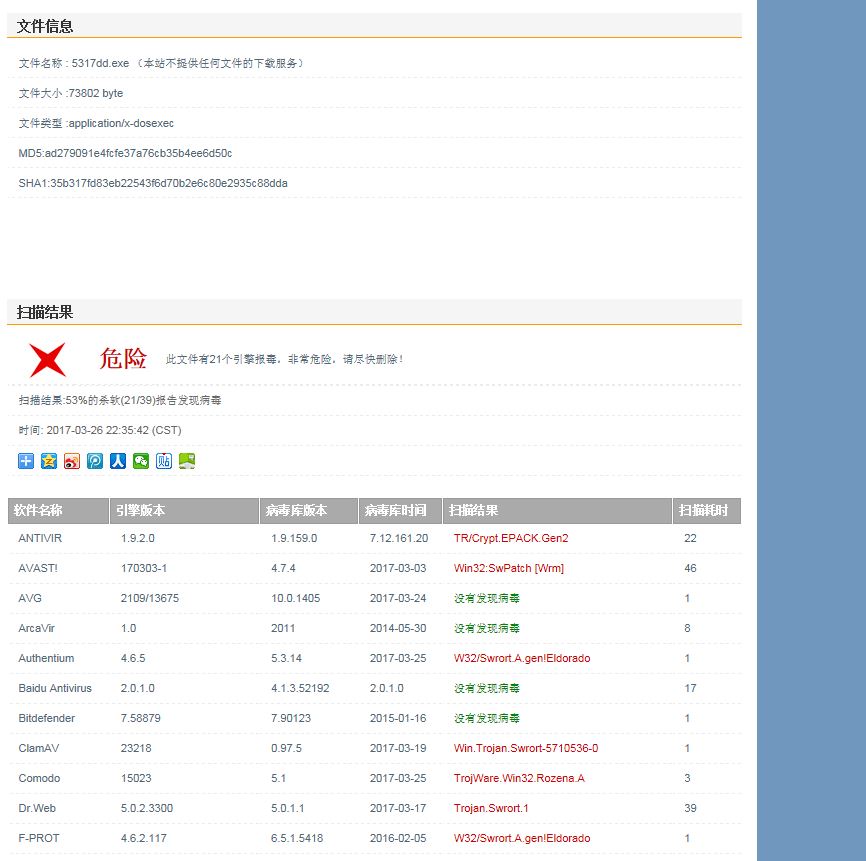This screenshot has width=866, height=861.
Task: Select the AVAST! software name cell
Action: (38, 568)
